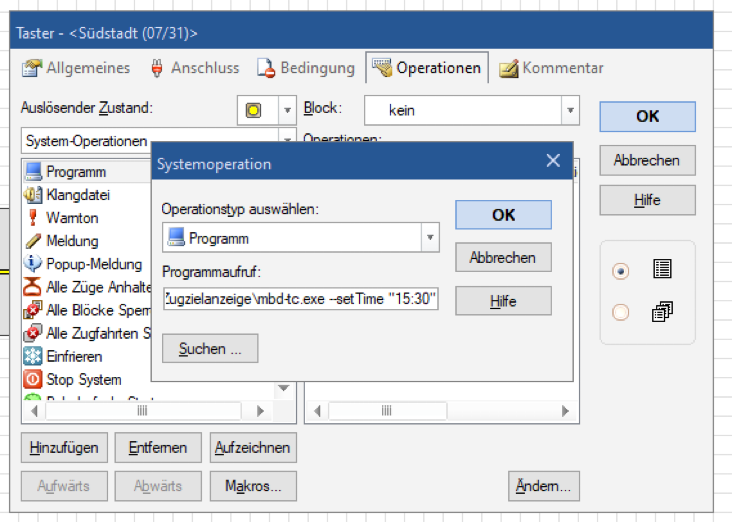
Task: Click the Allgemeines tab icon
Action: coord(32,68)
